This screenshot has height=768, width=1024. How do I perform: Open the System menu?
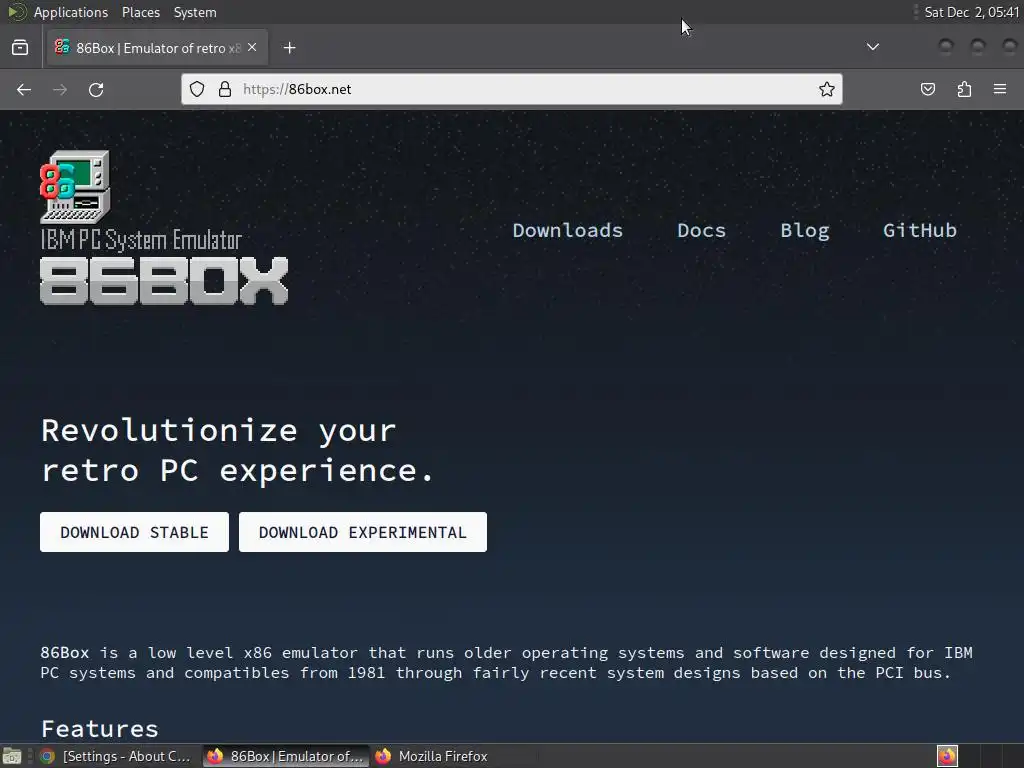pos(195,12)
